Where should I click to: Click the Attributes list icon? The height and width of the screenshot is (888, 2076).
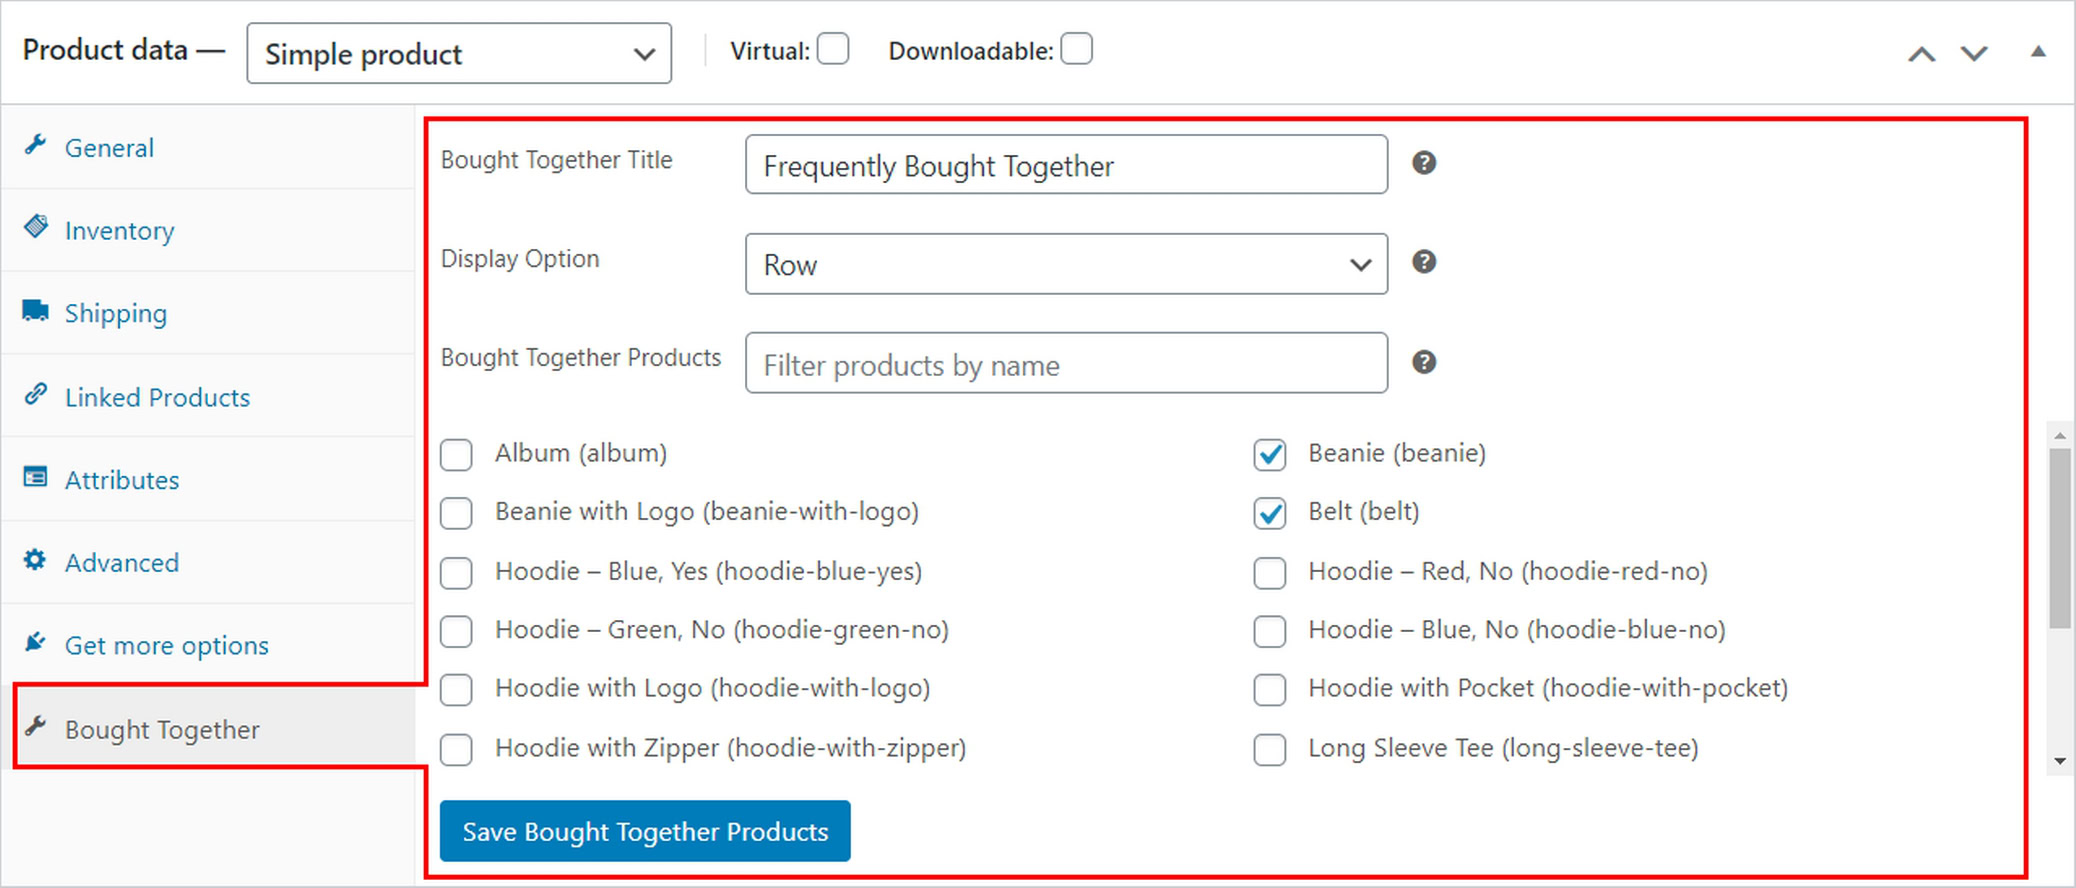pyautogui.click(x=36, y=477)
